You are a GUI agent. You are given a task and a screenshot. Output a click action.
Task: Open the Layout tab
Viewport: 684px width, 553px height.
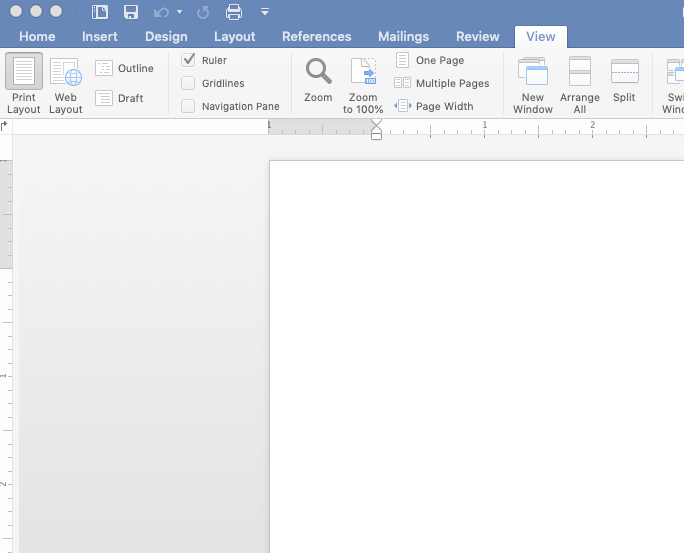235,37
